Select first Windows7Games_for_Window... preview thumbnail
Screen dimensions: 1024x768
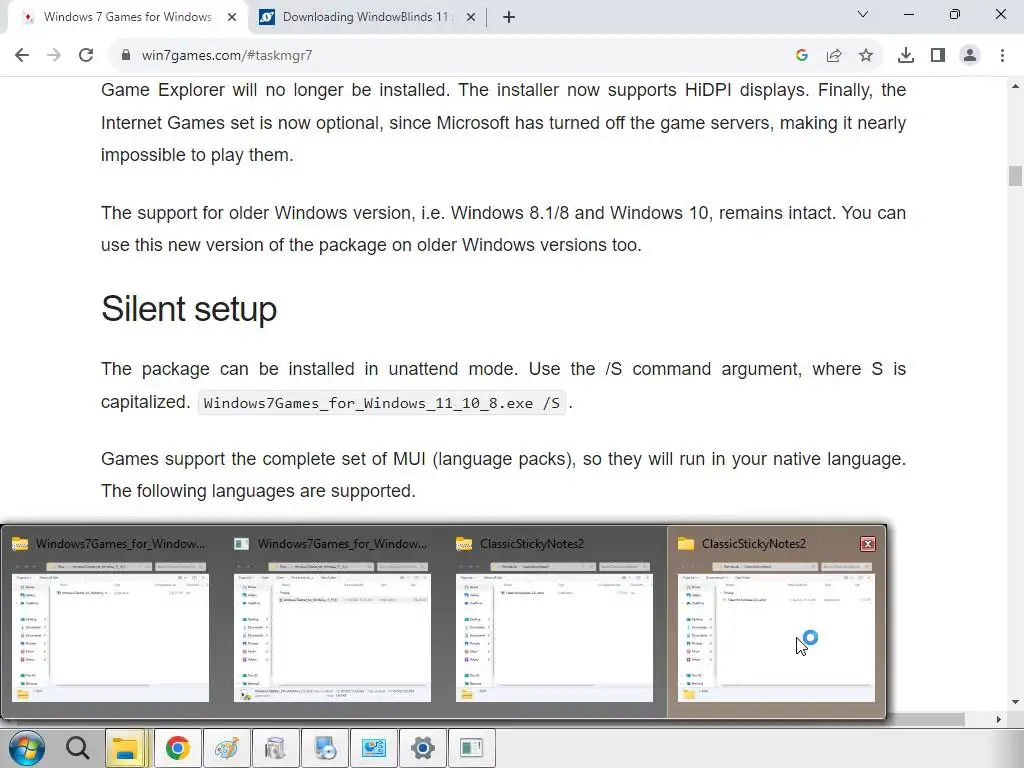point(110,630)
